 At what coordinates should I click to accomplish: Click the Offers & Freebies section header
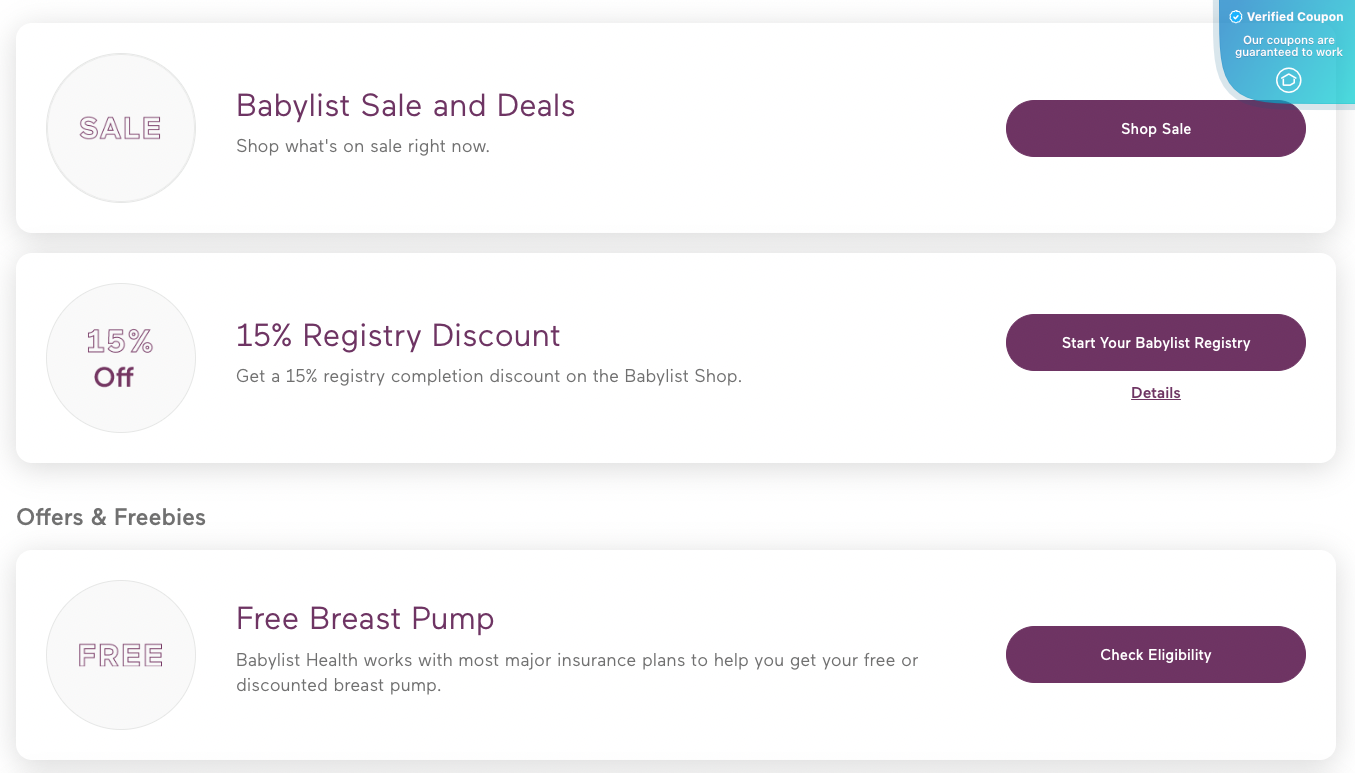[110, 517]
